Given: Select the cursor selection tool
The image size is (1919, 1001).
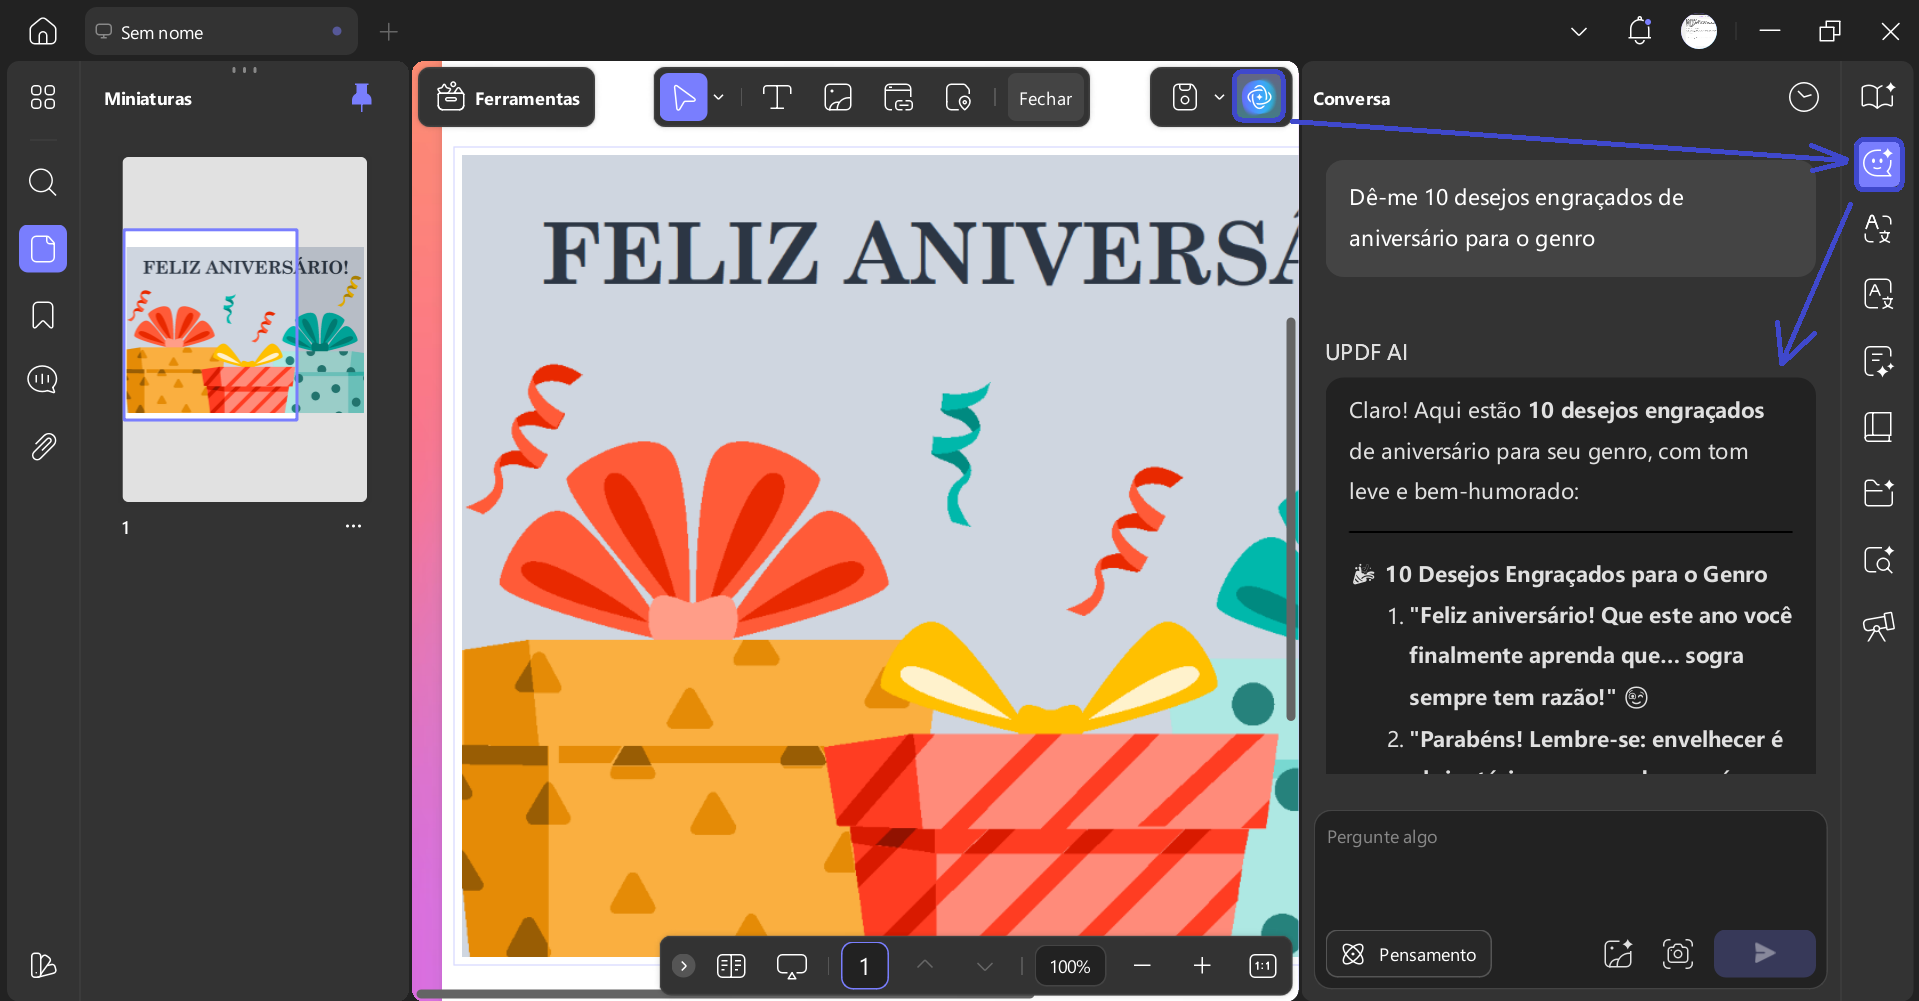Looking at the screenshot, I should [684, 97].
